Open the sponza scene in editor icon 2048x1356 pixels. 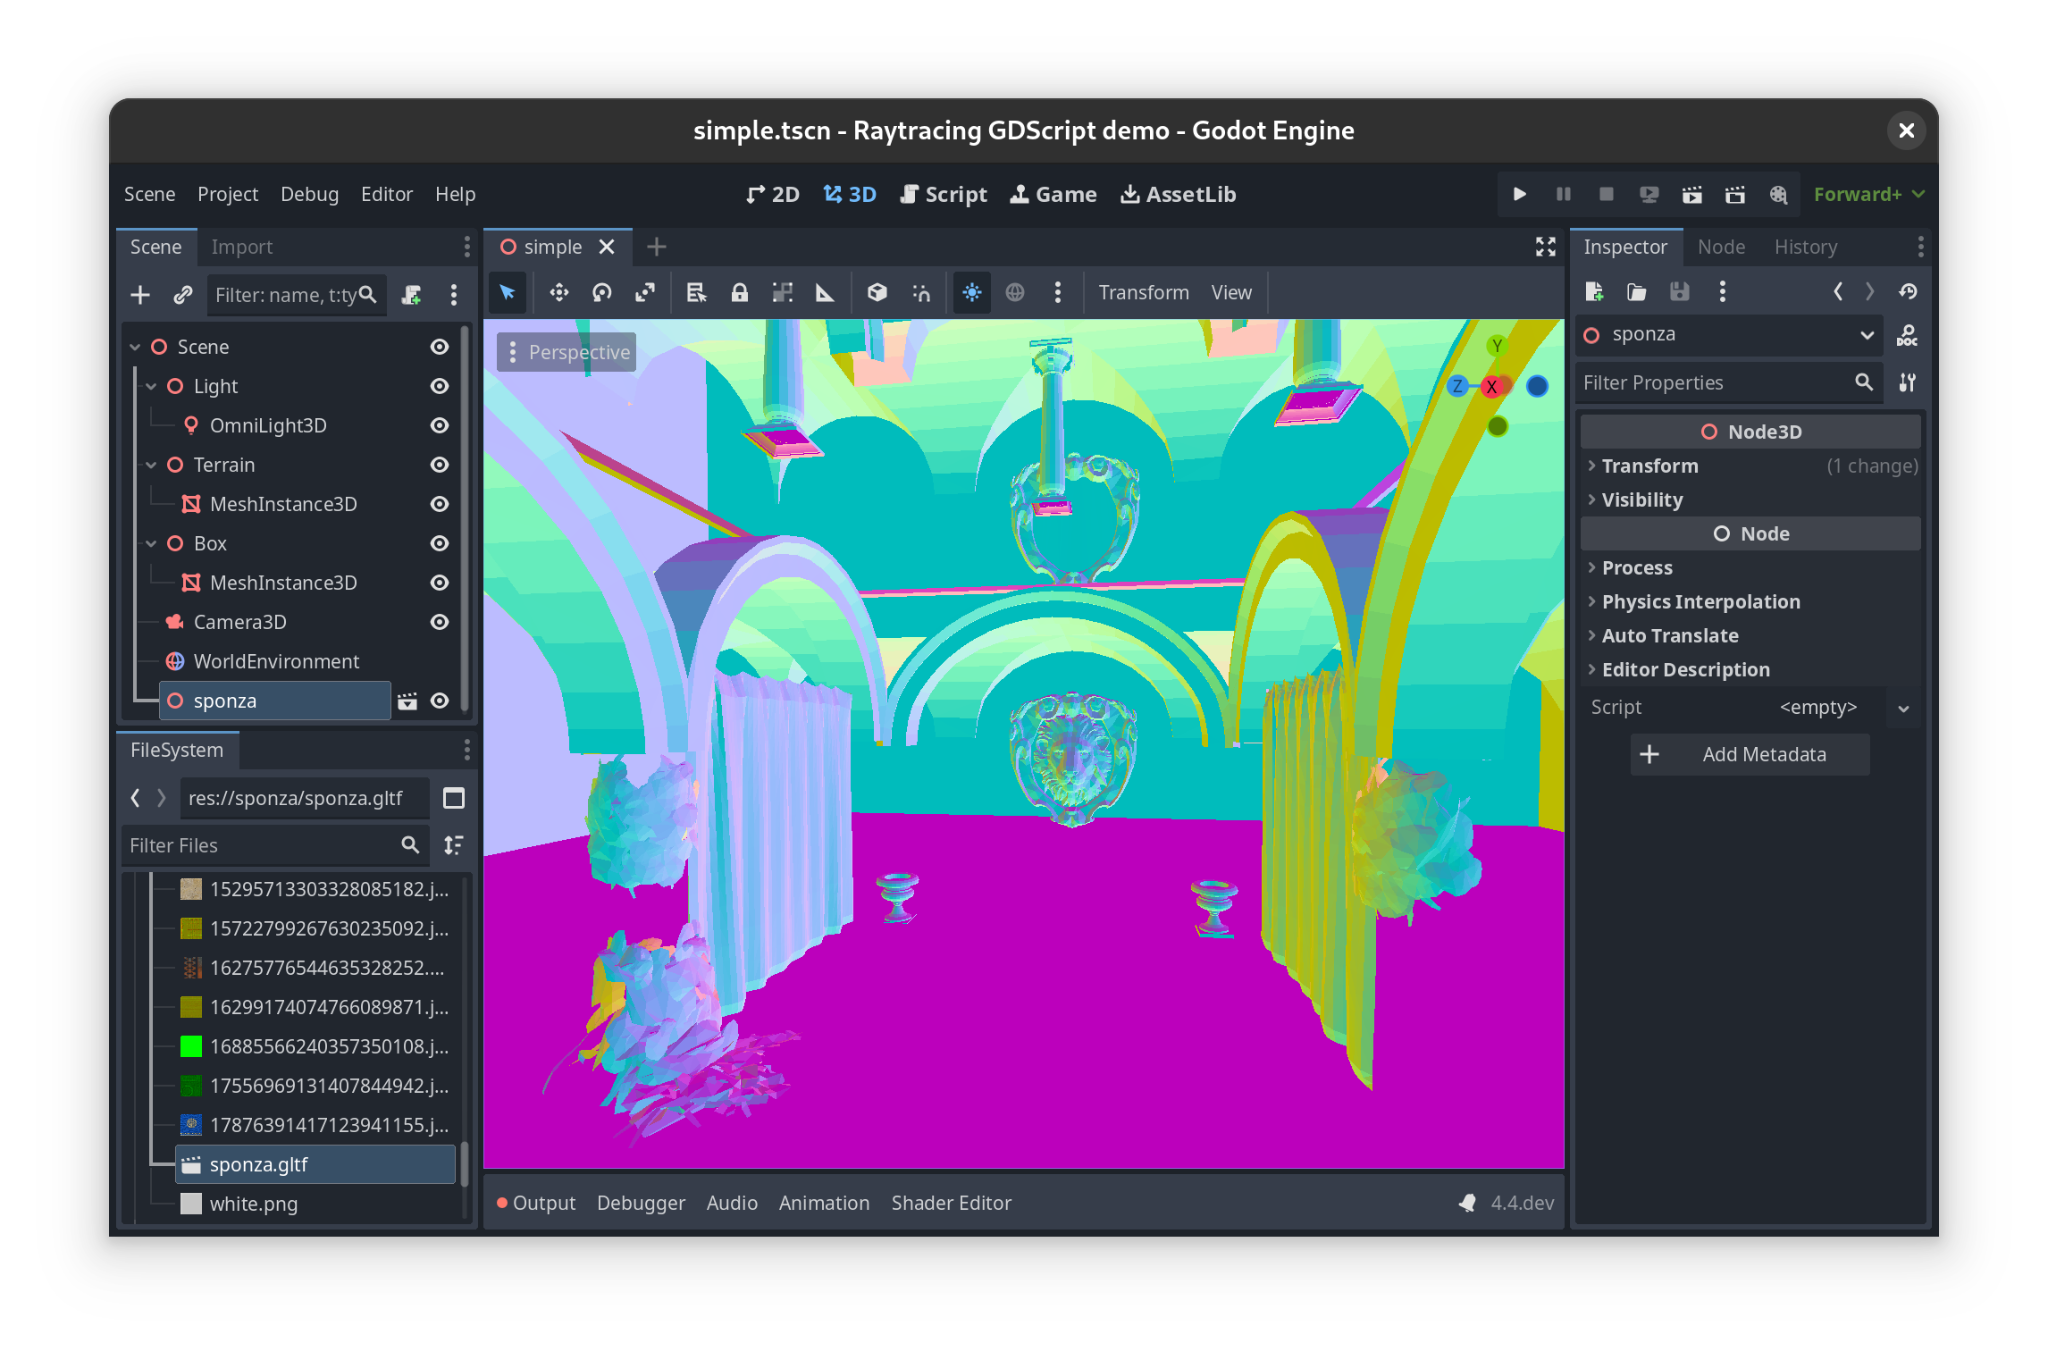[x=407, y=701]
